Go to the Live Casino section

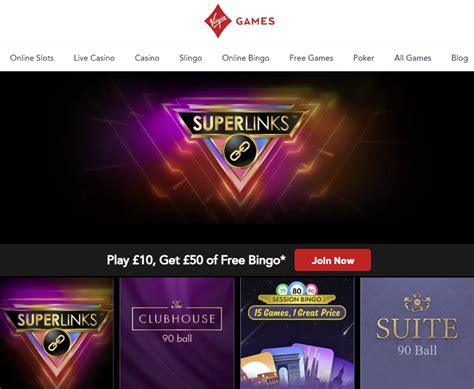click(x=94, y=58)
